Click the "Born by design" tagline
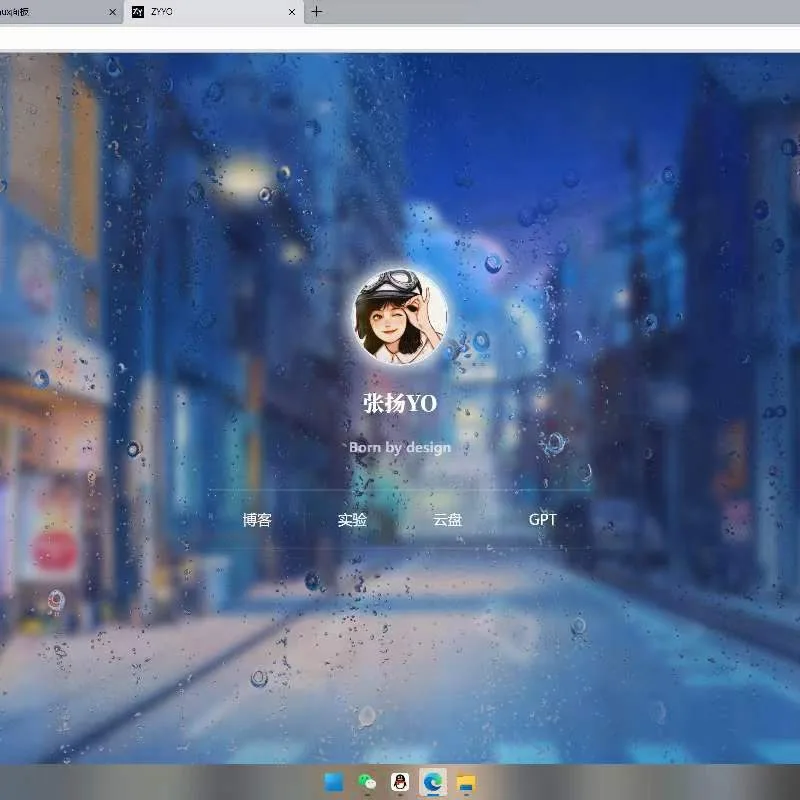 pyautogui.click(x=400, y=447)
